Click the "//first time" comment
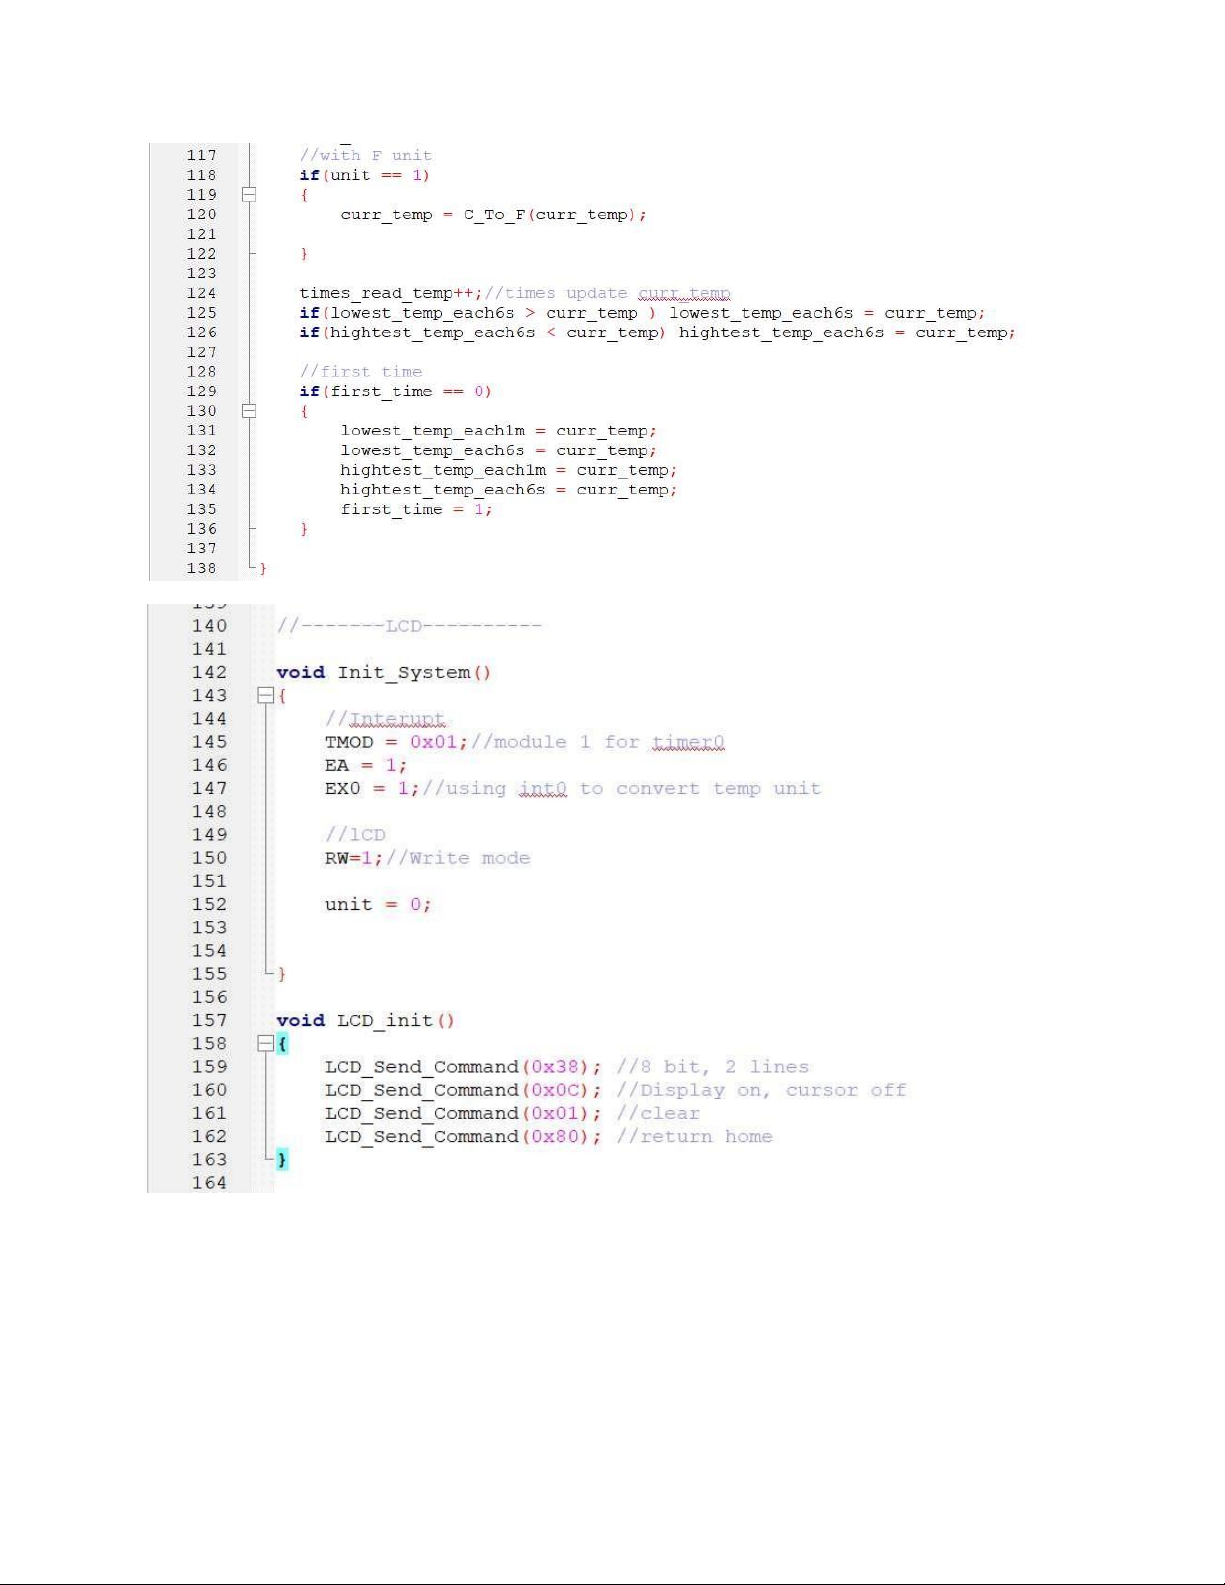 click(x=361, y=372)
